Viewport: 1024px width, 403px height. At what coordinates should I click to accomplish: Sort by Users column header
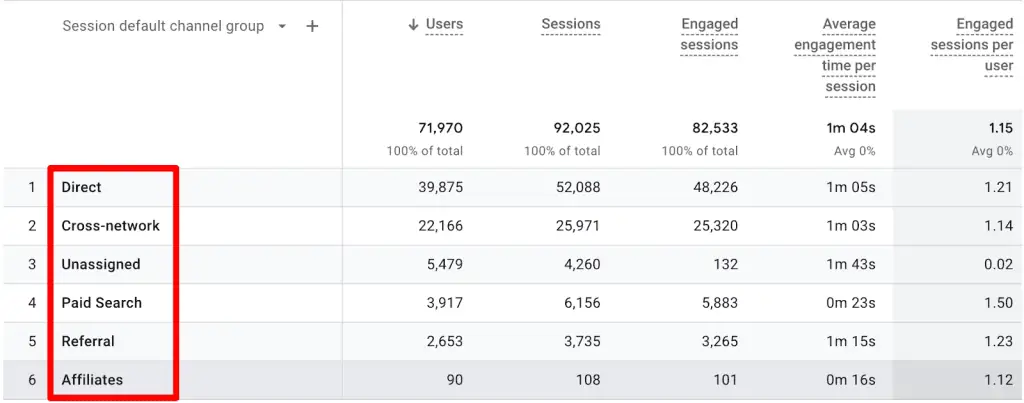click(443, 25)
